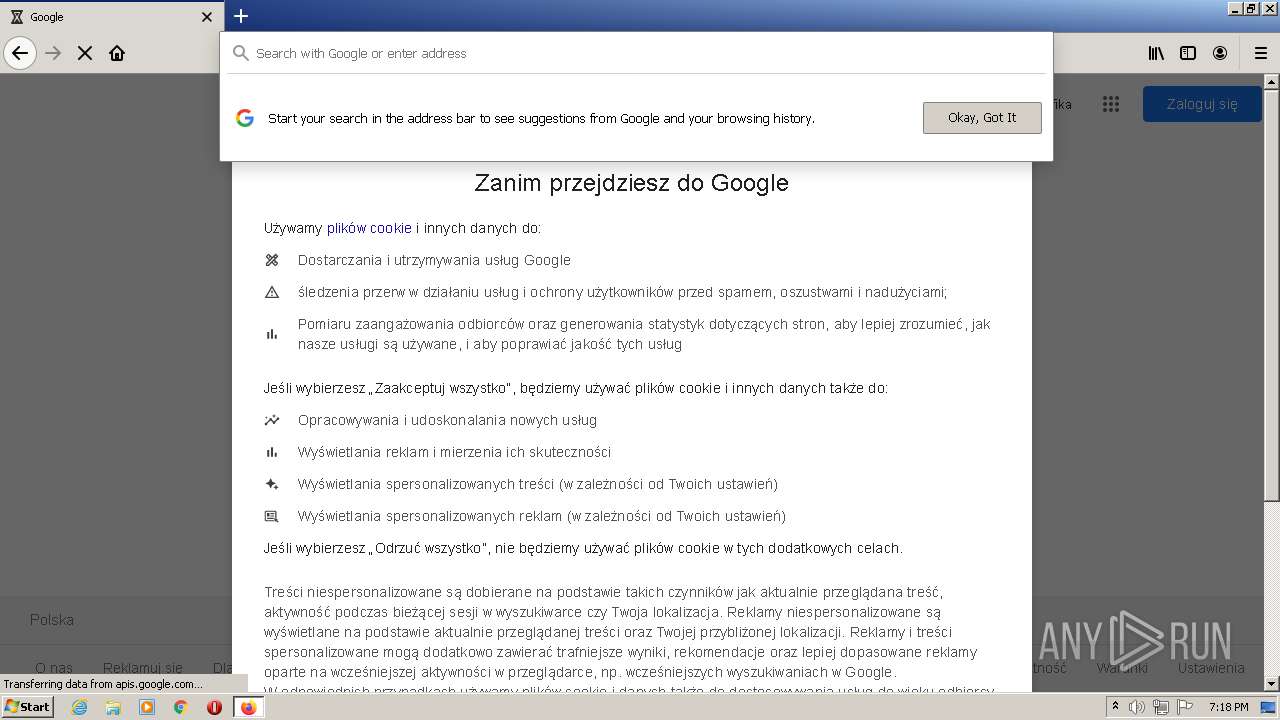Viewport: 1280px width, 720px height.
Task: Open the O nas footer link
Action: (54, 668)
